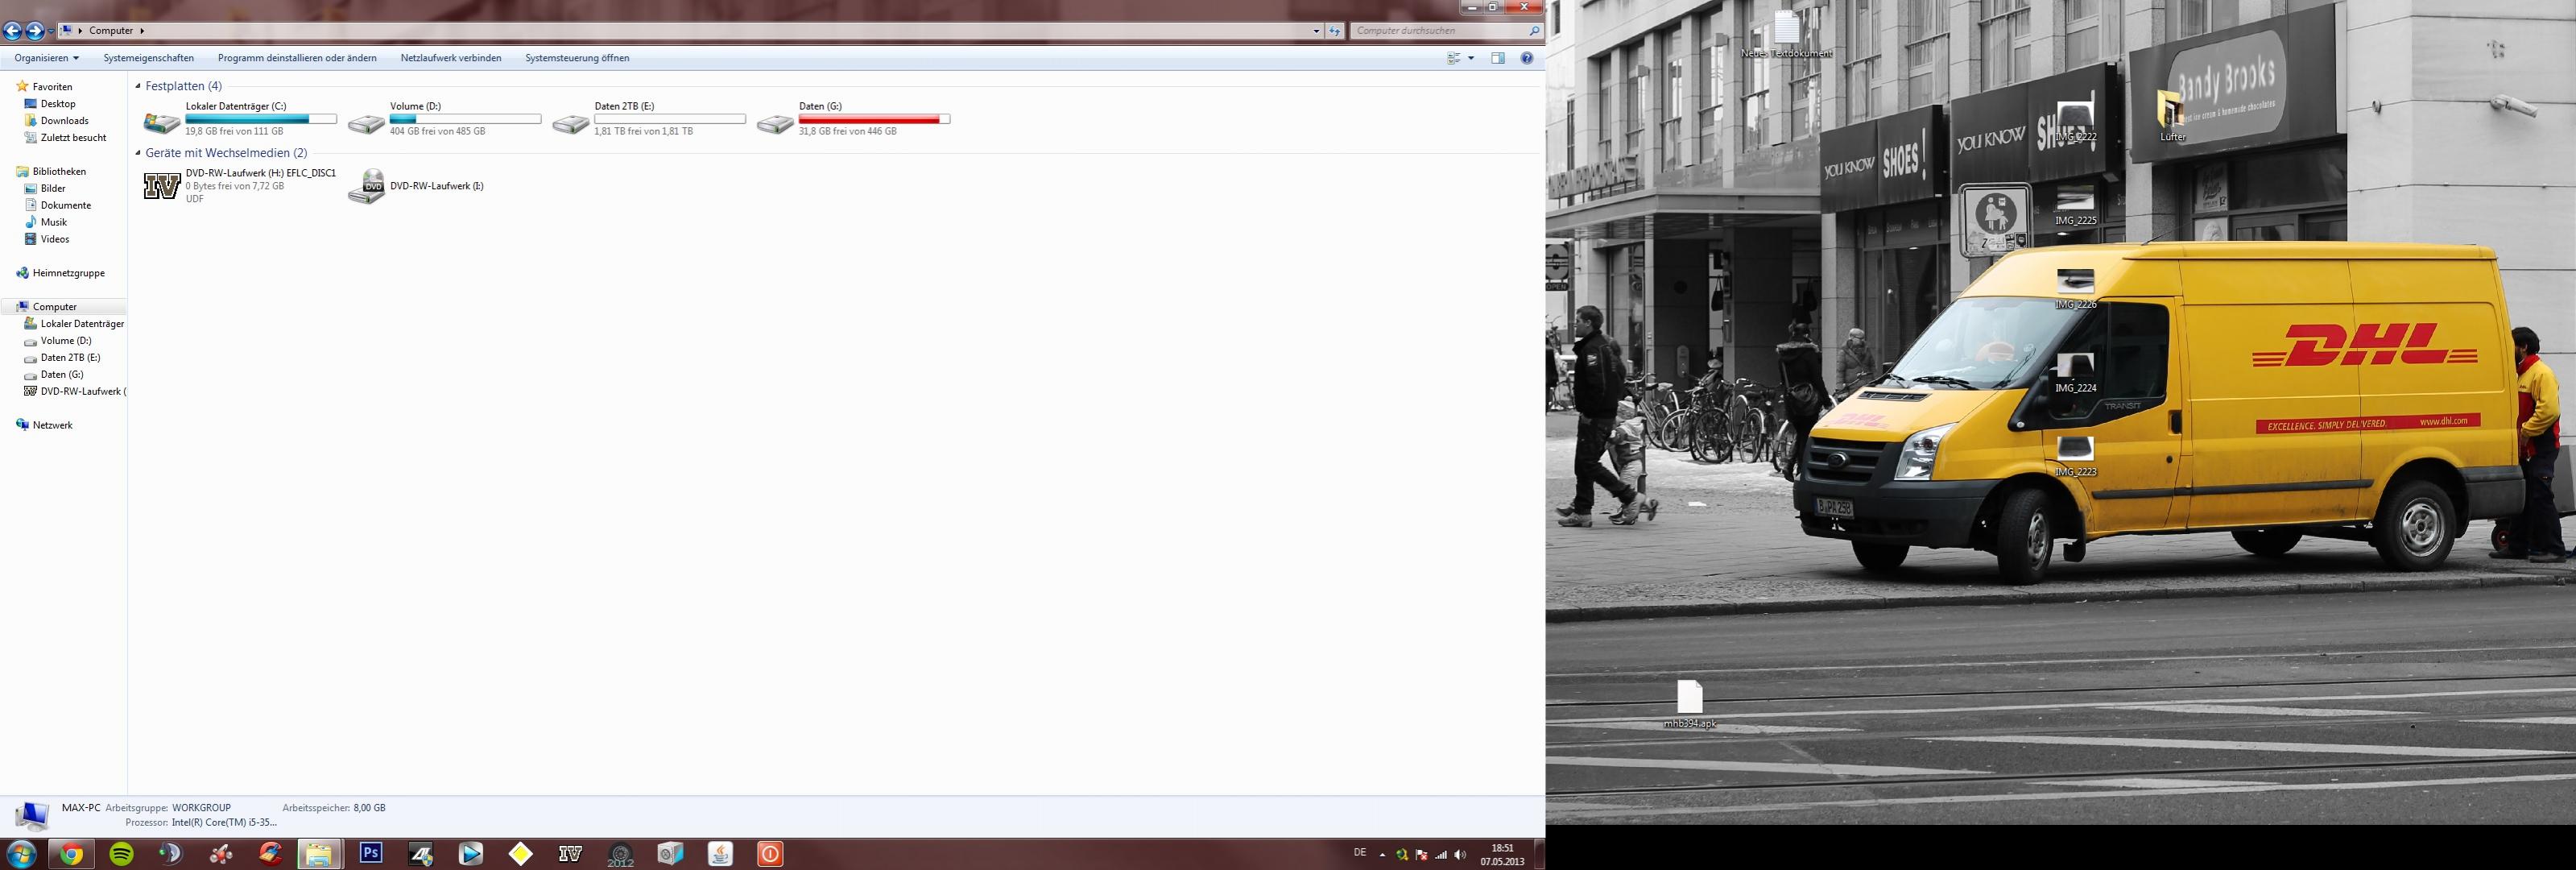Open the explorer help icon

[1527, 58]
